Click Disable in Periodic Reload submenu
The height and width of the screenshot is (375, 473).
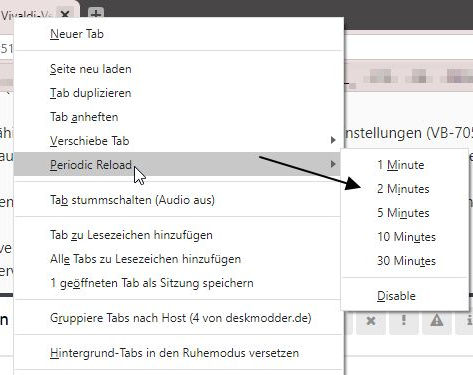404,296
